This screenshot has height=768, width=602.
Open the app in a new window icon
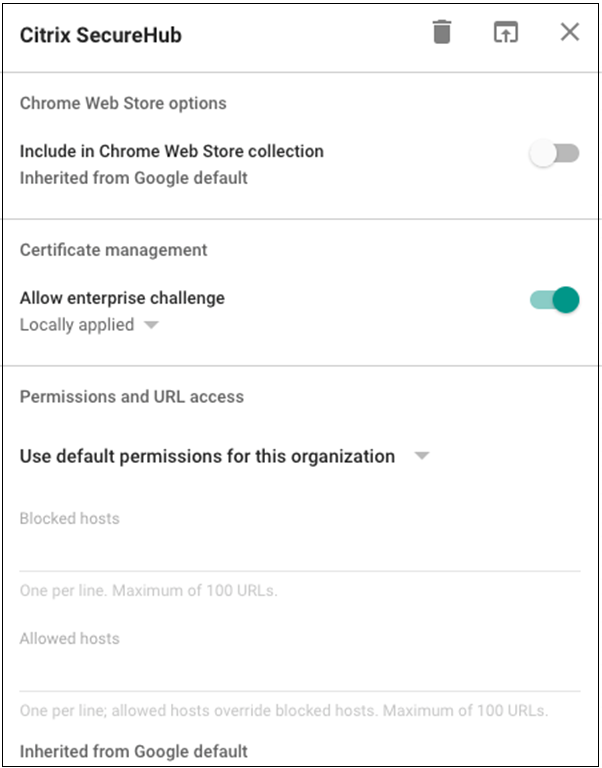coord(506,33)
